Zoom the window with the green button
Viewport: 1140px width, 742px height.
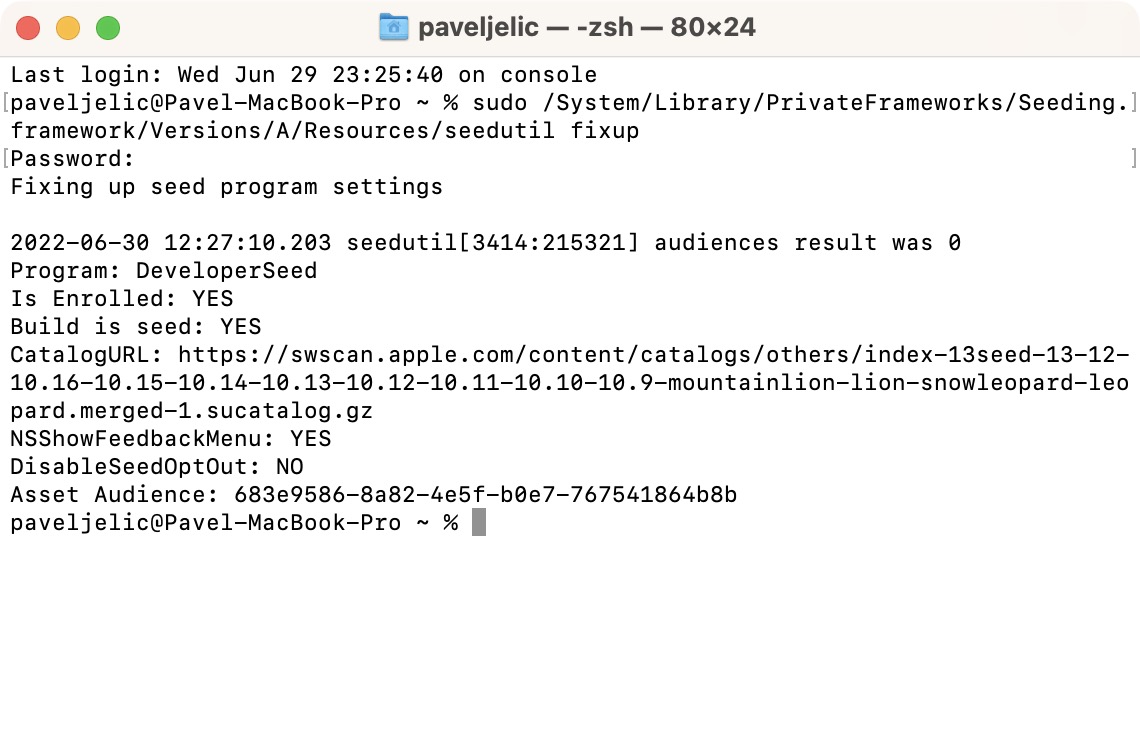pos(108,28)
